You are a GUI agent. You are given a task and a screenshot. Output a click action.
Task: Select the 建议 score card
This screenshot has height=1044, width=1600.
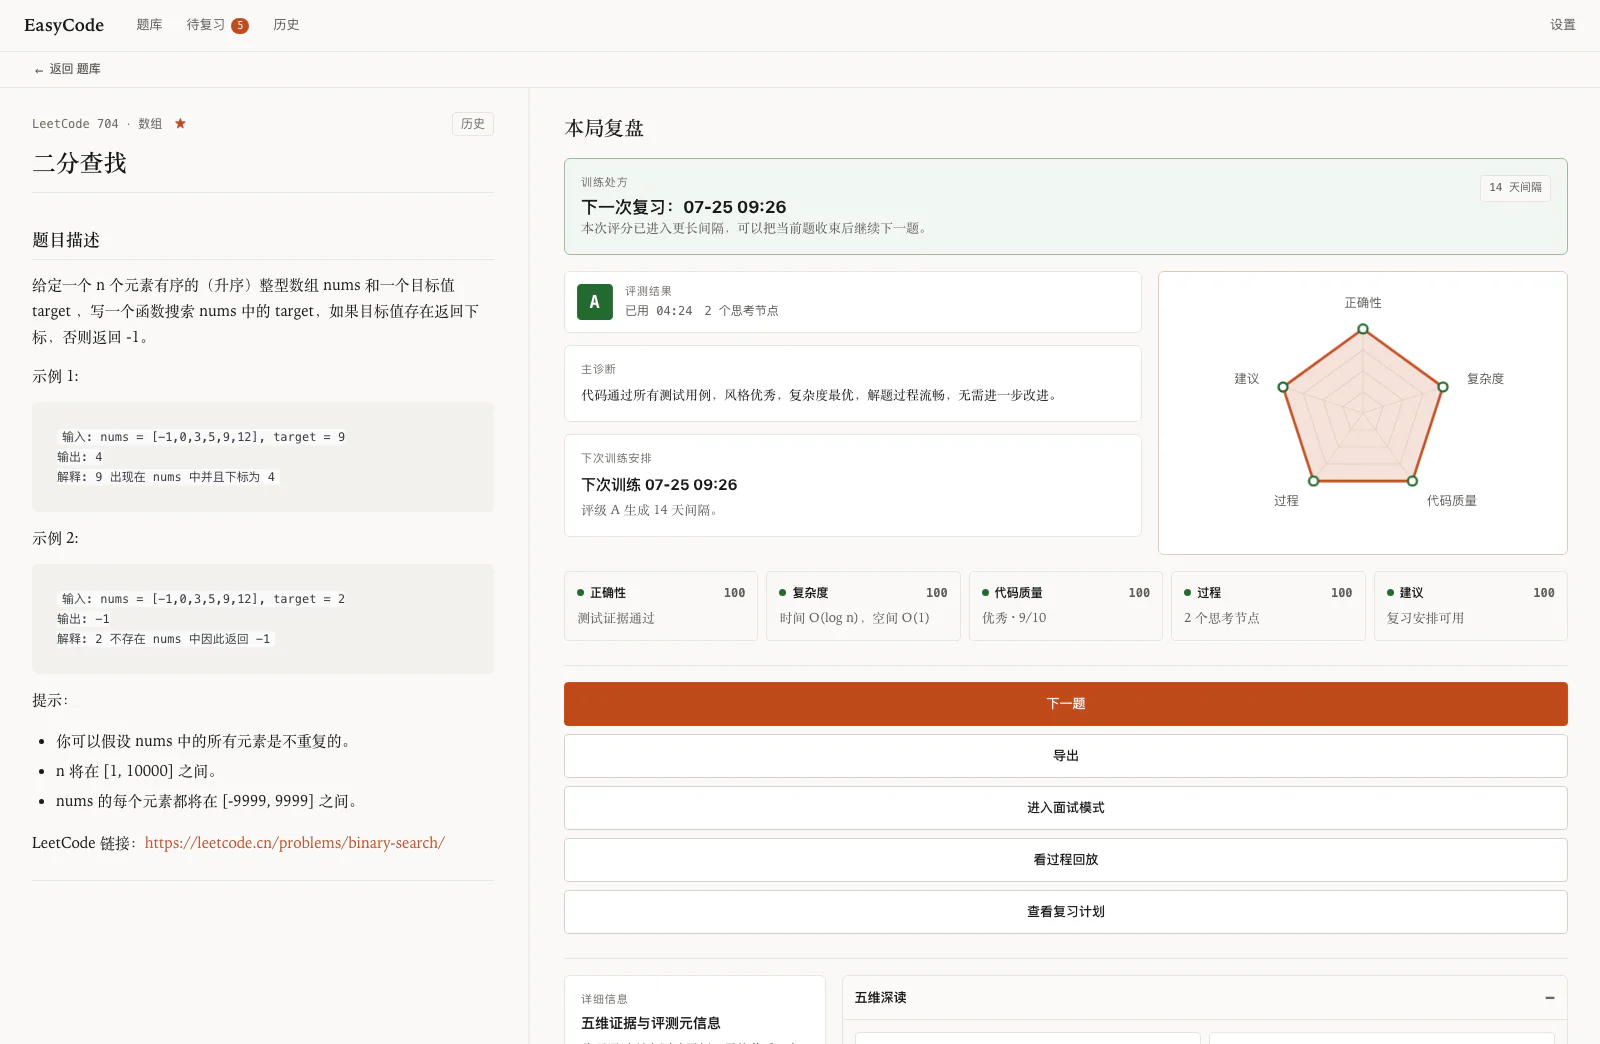pyautogui.click(x=1471, y=606)
